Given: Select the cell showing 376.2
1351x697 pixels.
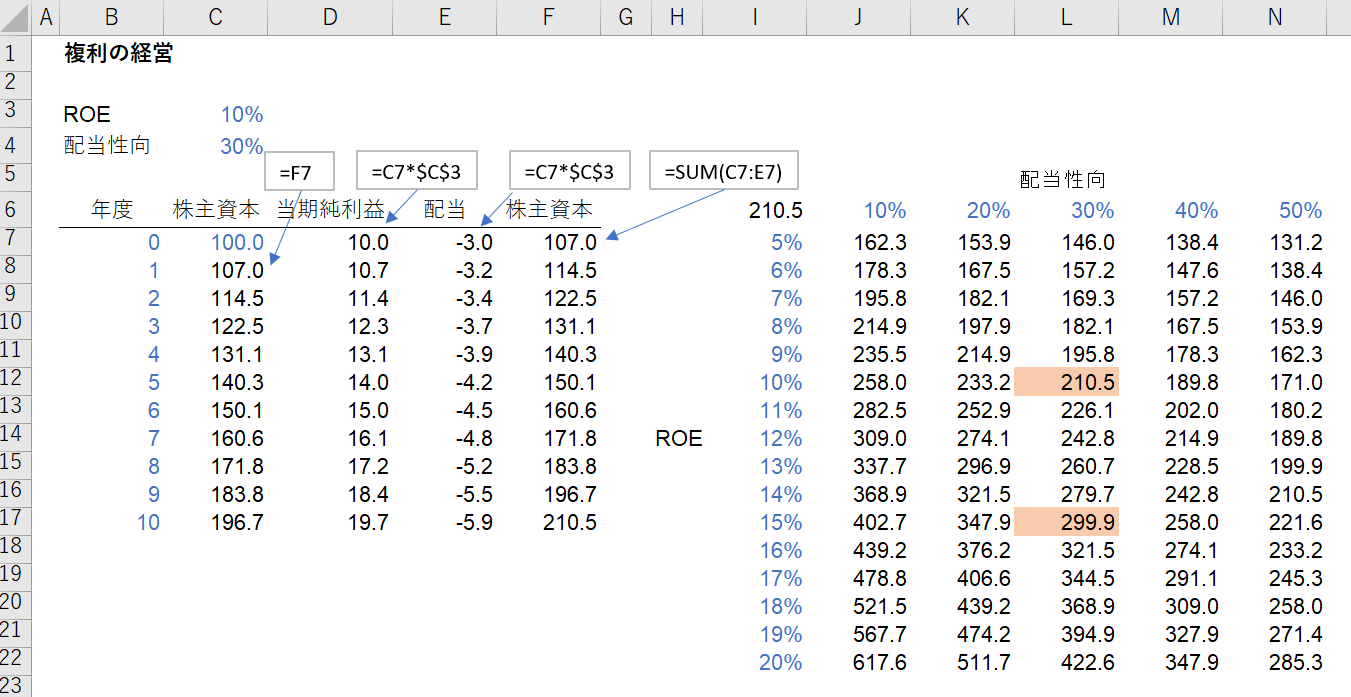Looking at the screenshot, I should click(x=984, y=549).
